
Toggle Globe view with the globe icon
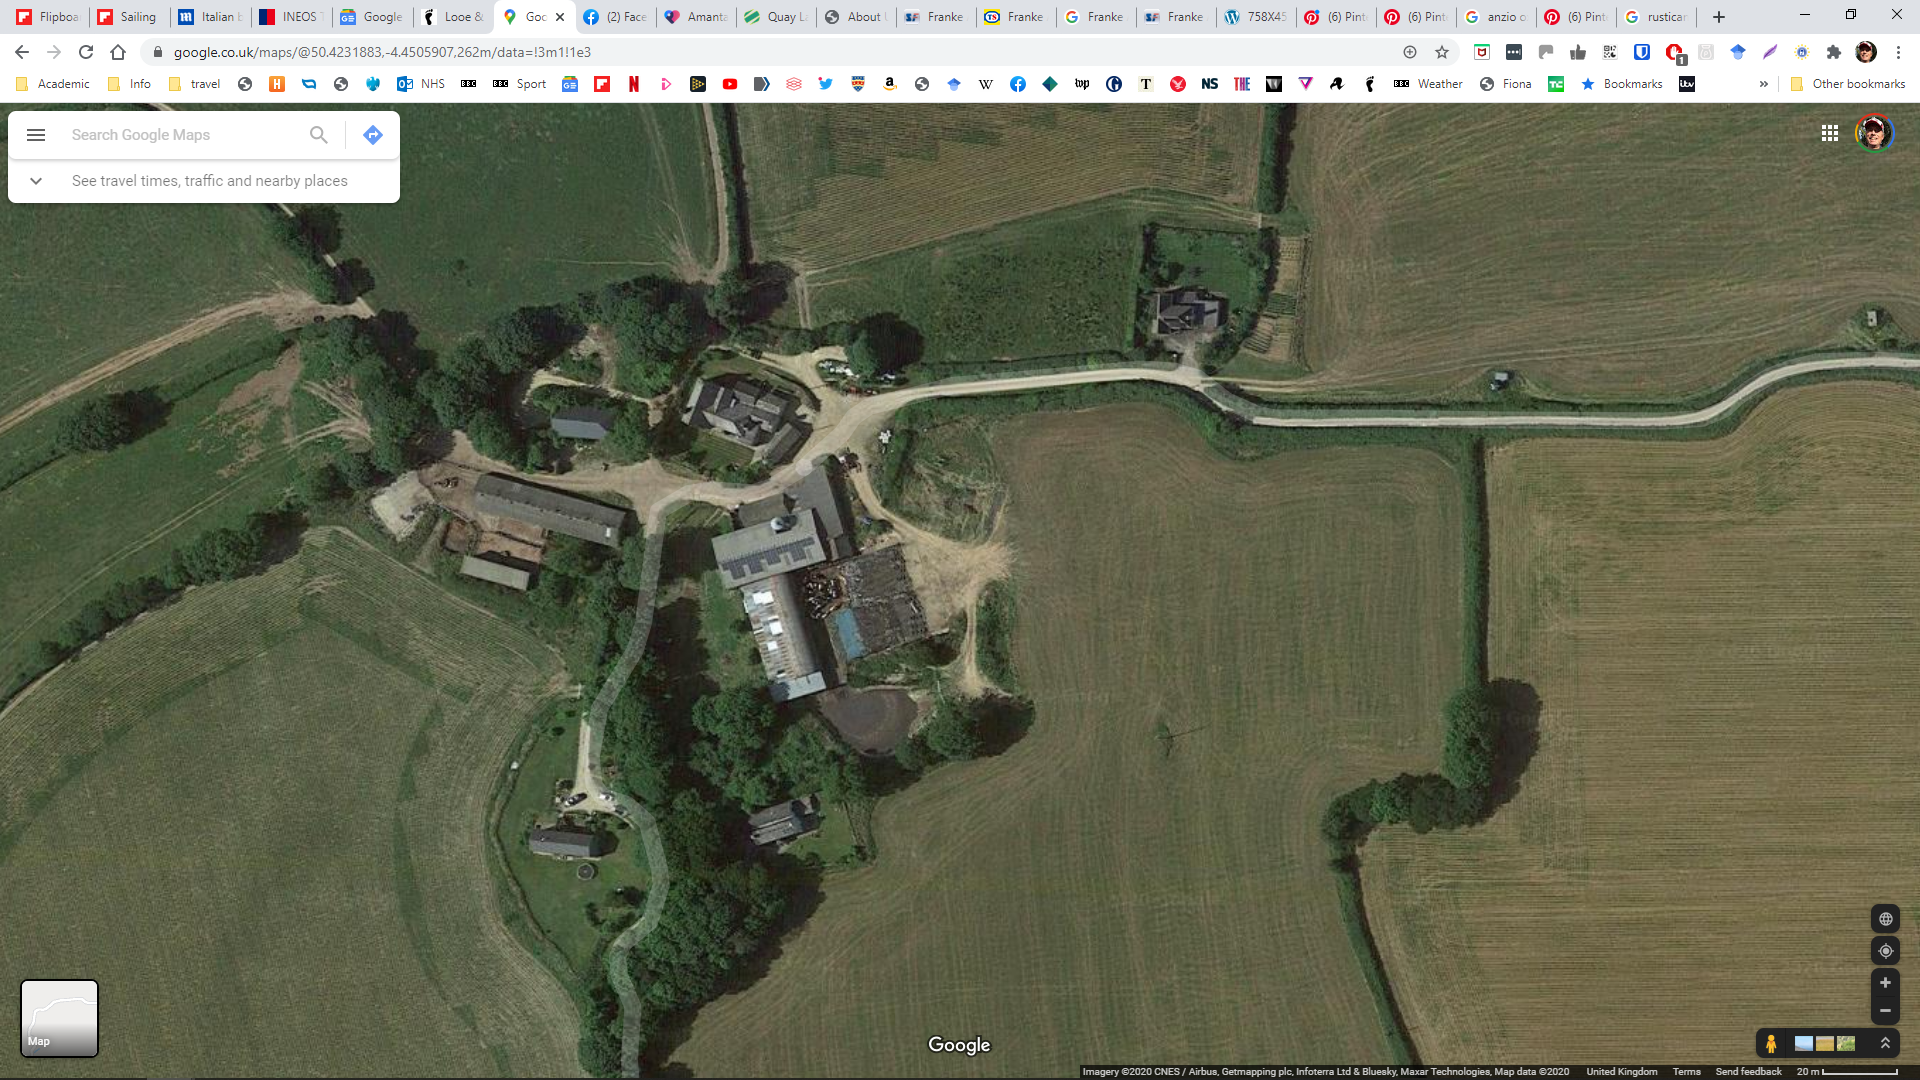[x=1885, y=919]
